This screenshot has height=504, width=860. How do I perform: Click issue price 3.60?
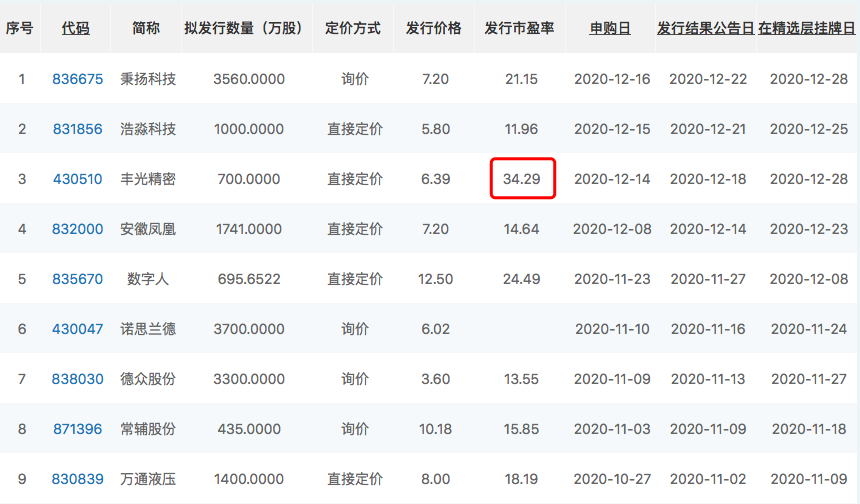435,378
